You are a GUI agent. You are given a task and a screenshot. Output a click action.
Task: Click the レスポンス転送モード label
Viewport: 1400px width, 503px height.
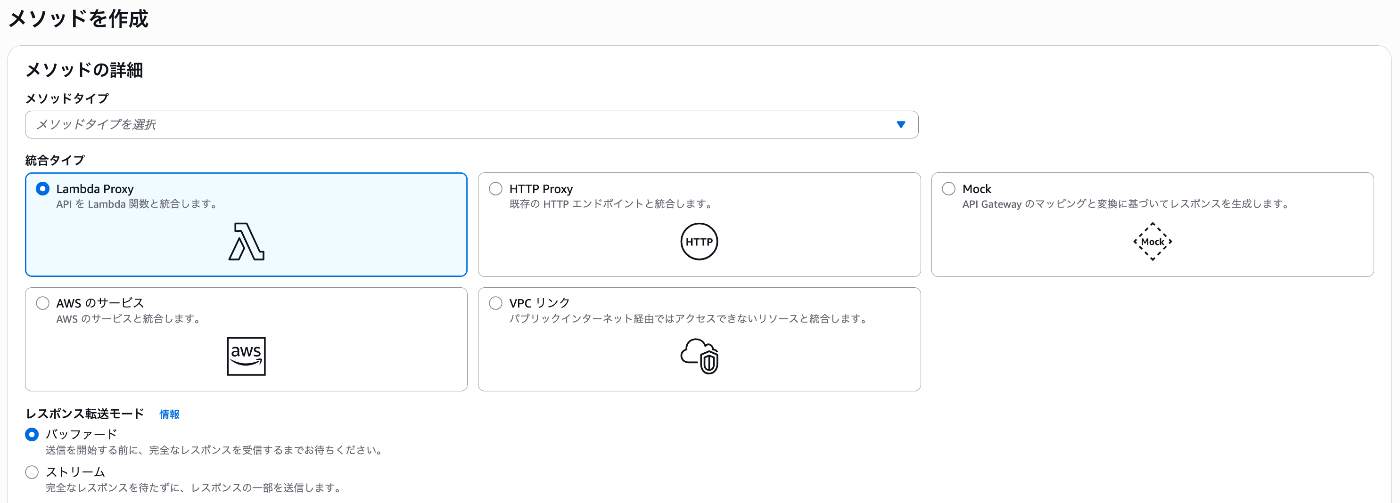[85, 414]
